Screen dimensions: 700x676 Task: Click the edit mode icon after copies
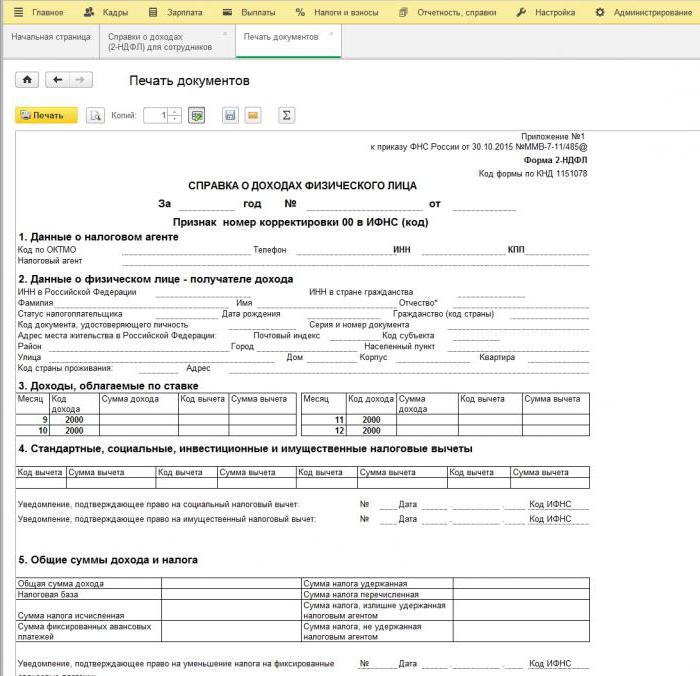tap(197, 115)
